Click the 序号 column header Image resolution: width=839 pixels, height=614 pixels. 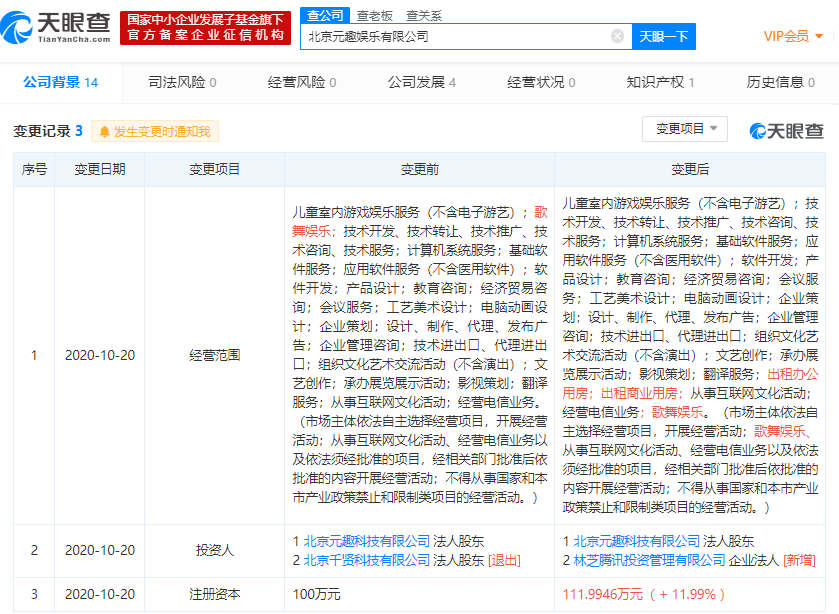pos(34,170)
